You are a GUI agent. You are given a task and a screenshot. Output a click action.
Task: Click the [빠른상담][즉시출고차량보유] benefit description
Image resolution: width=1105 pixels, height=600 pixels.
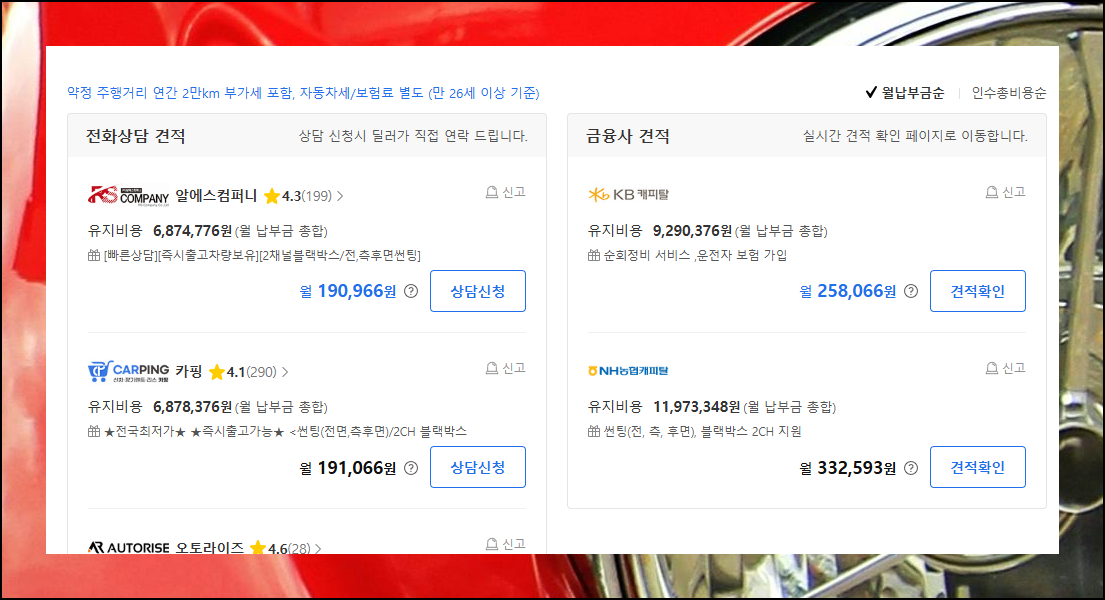coord(262,255)
